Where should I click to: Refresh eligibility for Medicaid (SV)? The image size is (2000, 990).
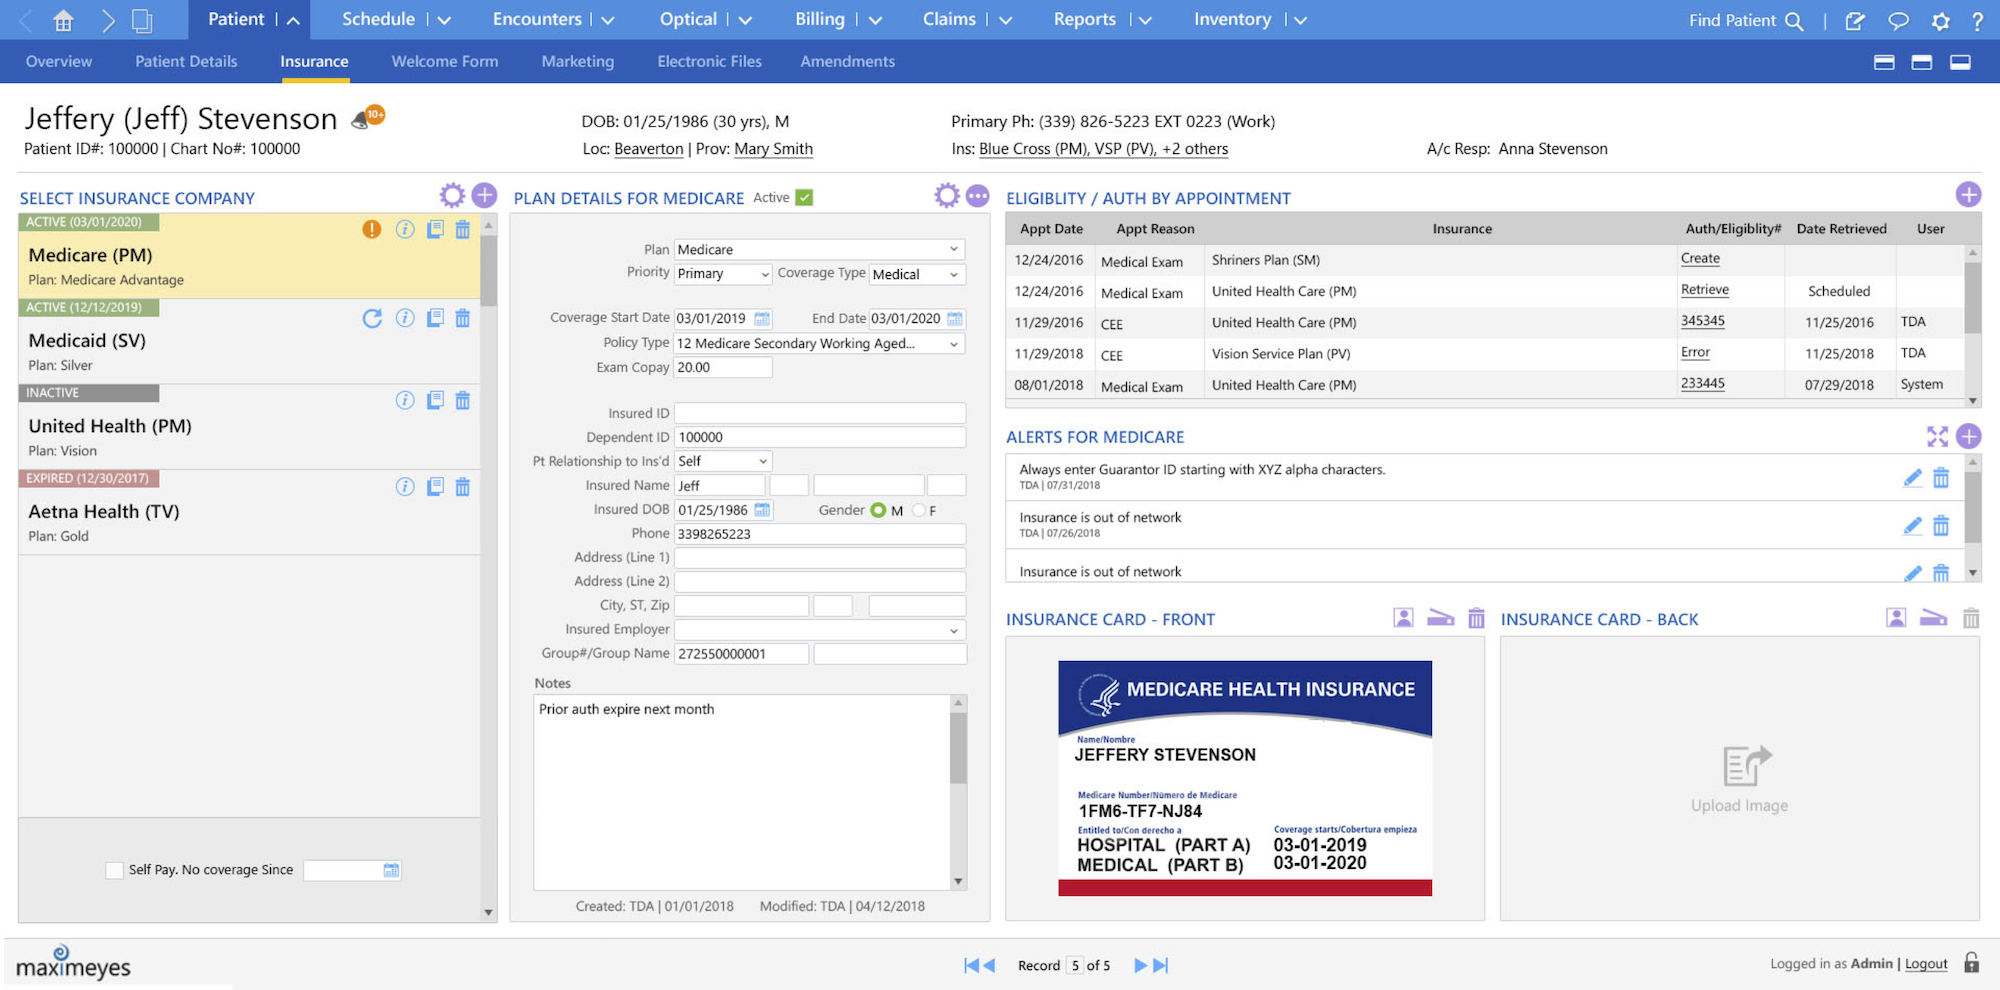(x=372, y=318)
